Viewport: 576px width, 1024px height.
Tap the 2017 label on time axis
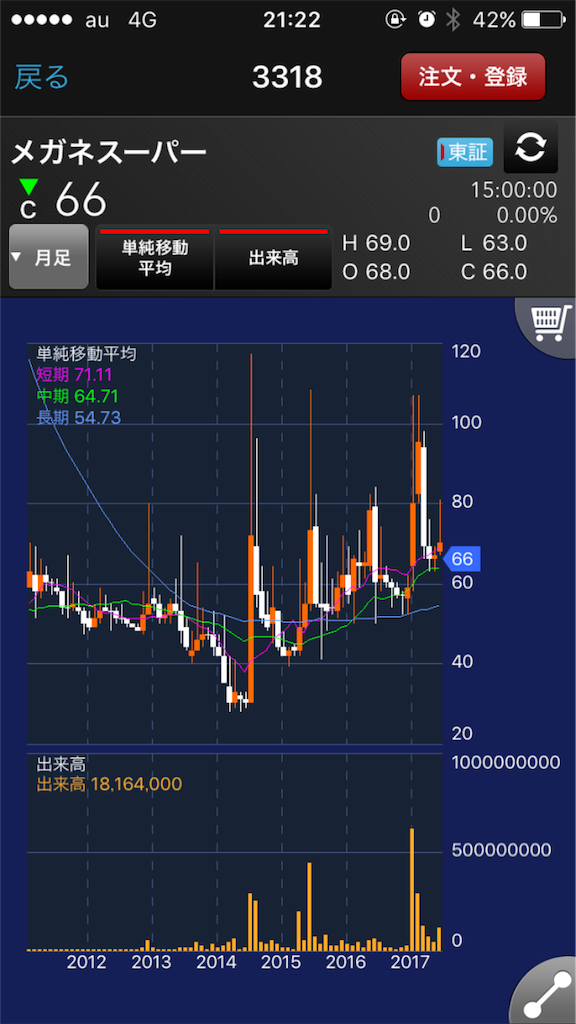411,963
